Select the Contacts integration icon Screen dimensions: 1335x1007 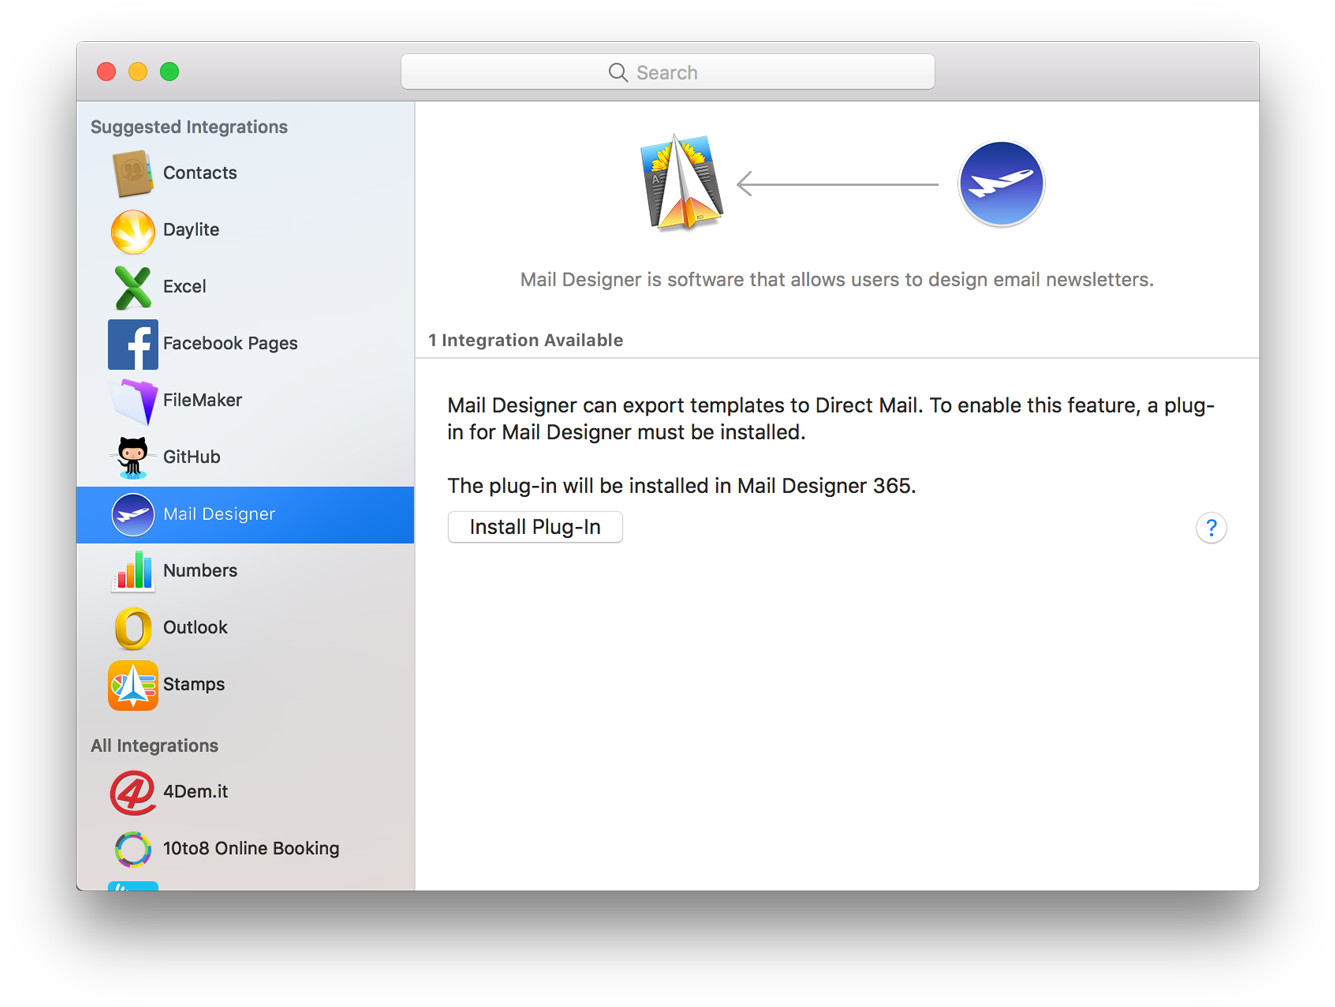coord(133,172)
